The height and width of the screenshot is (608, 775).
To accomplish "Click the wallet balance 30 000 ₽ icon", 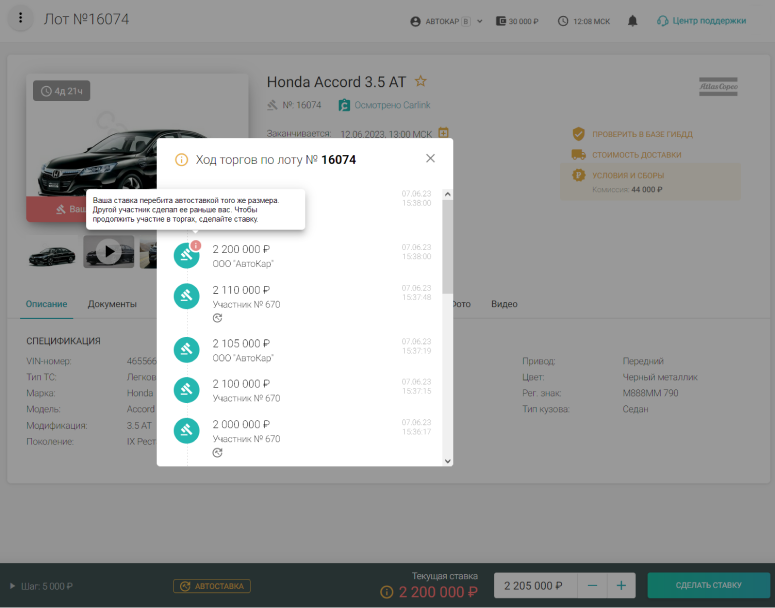I will (501, 21).
